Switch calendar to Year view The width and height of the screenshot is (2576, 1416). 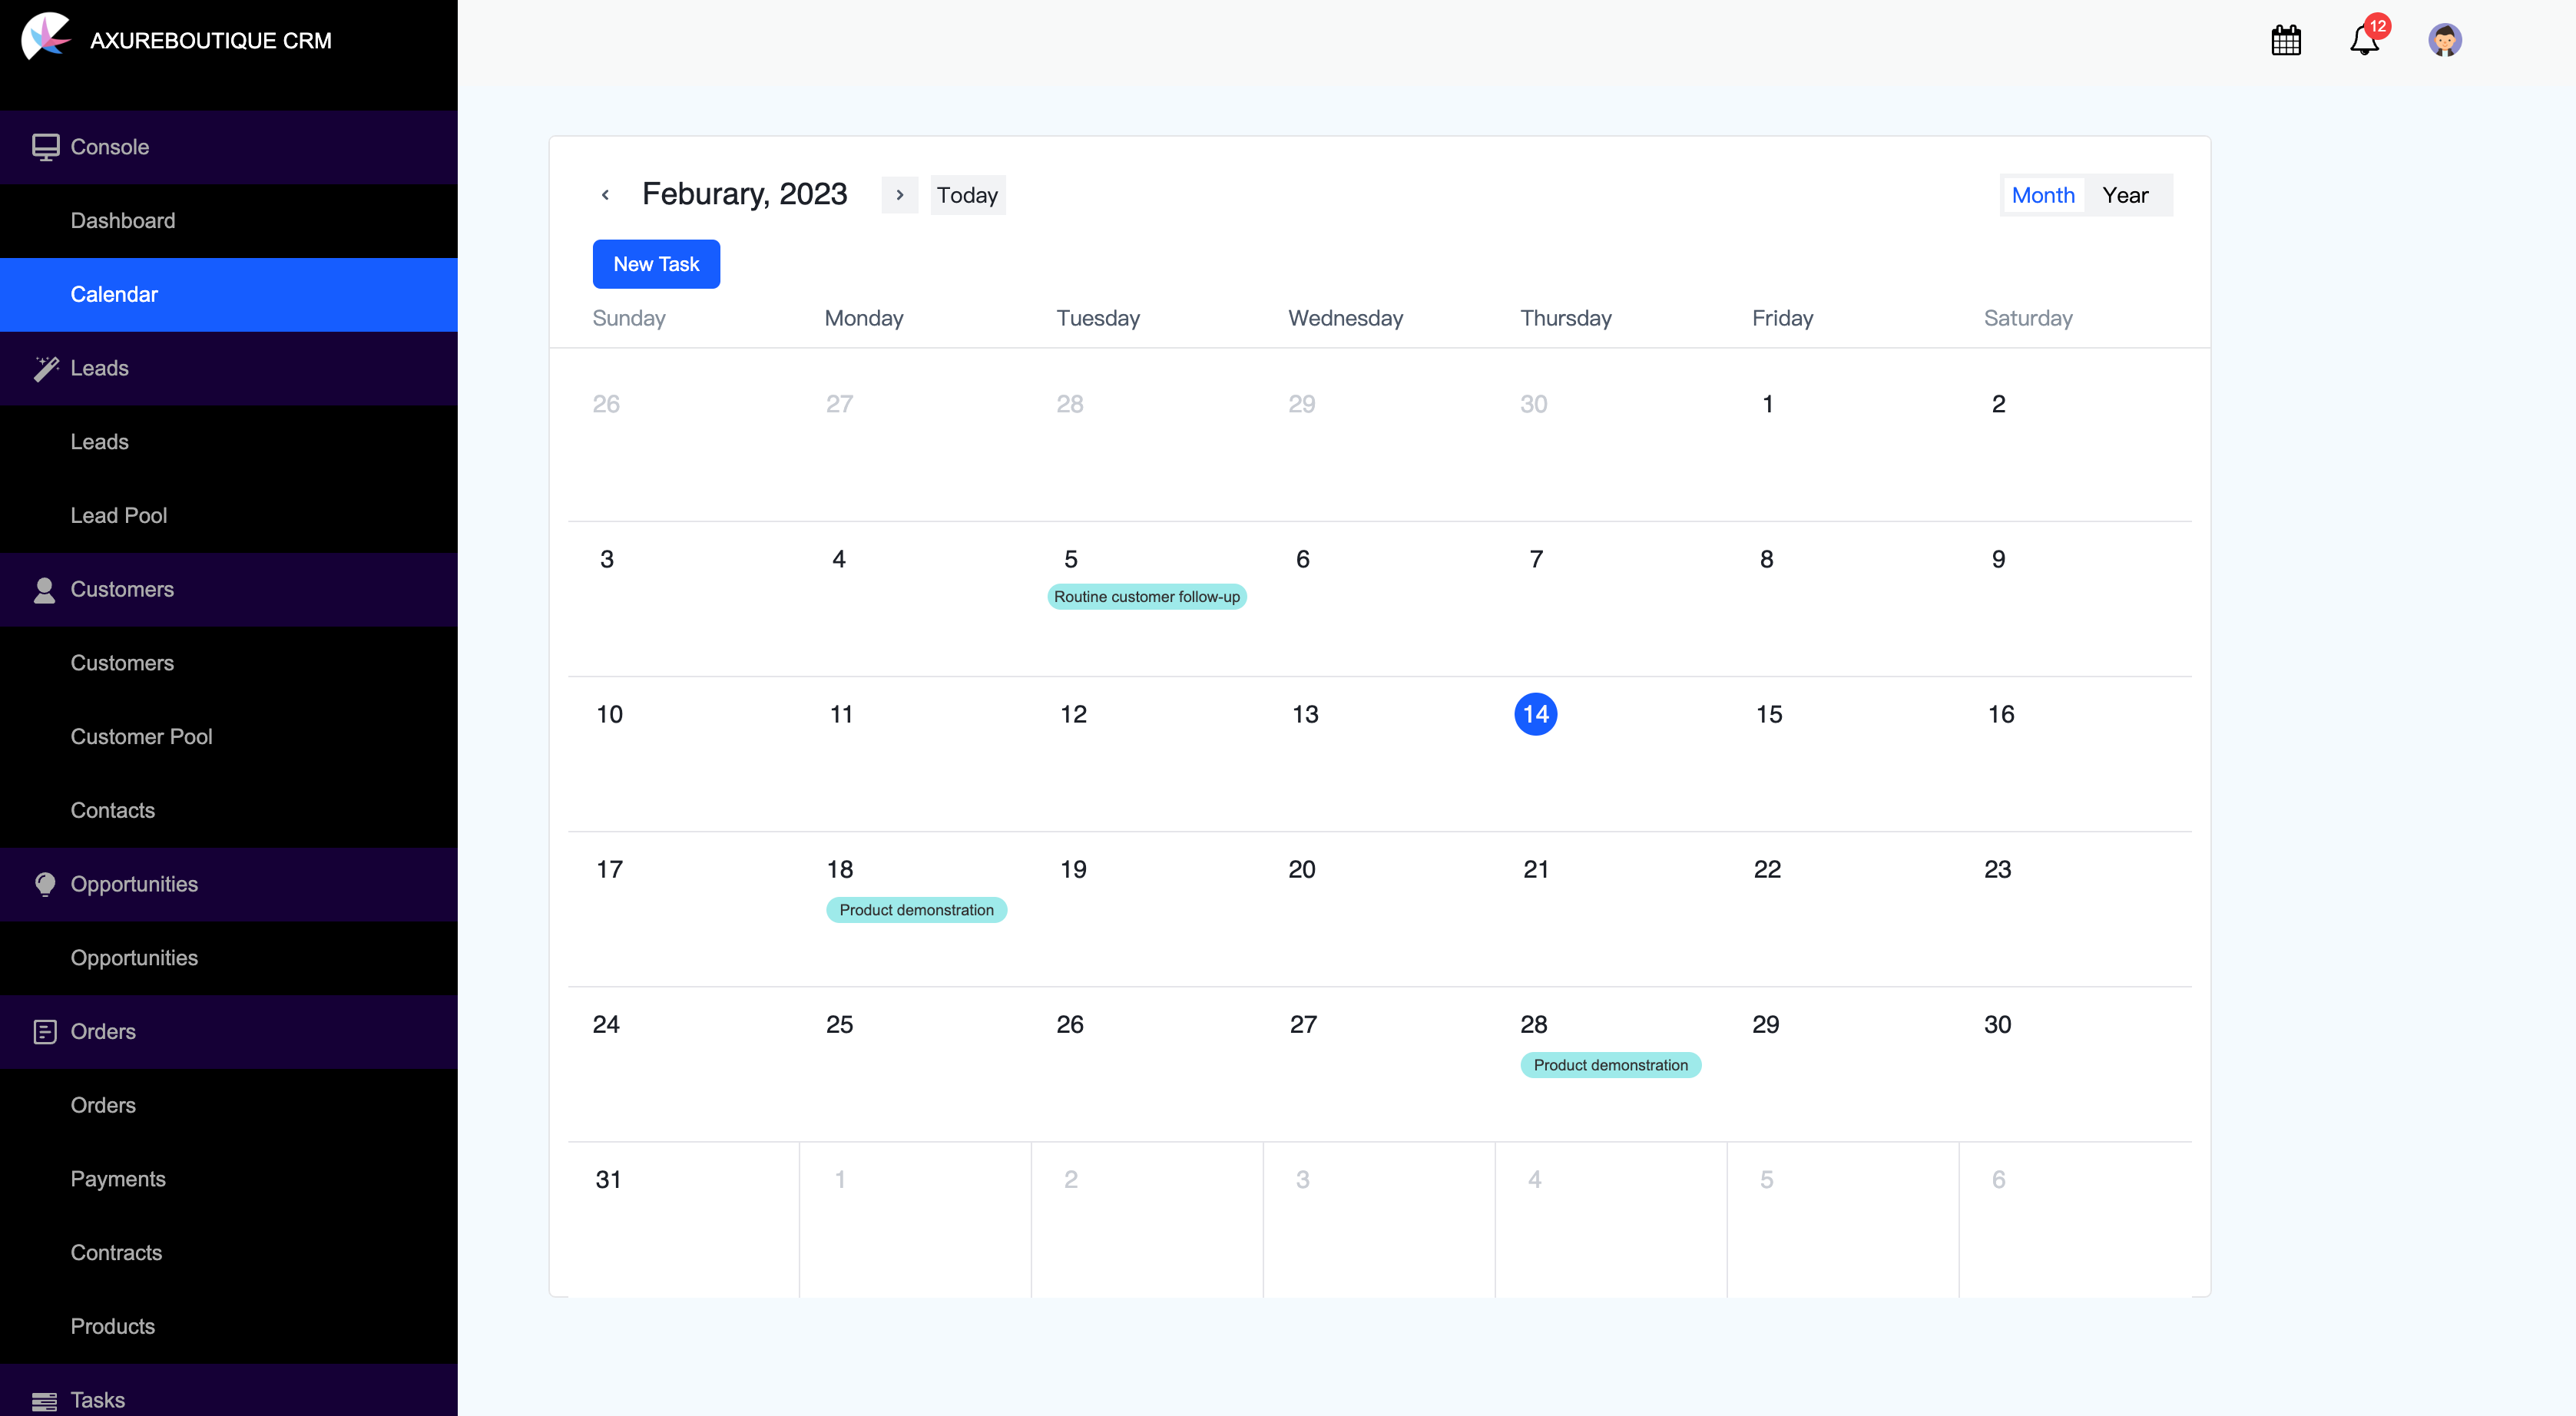[2125, 195]
